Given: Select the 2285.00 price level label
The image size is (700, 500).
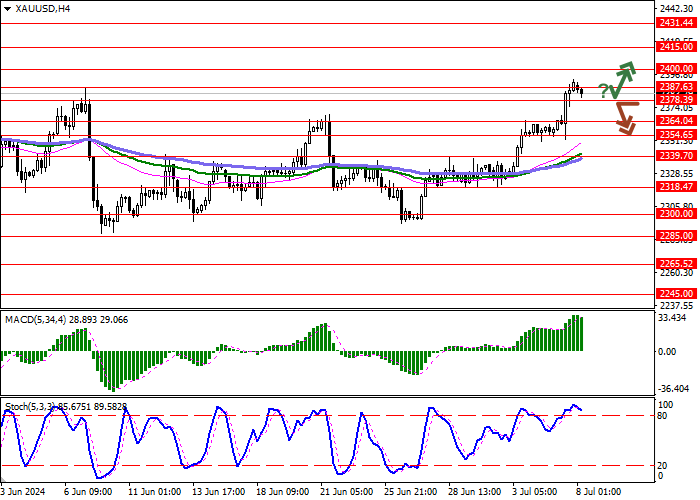Looking at the screenshot, I should tap(676, 236).
